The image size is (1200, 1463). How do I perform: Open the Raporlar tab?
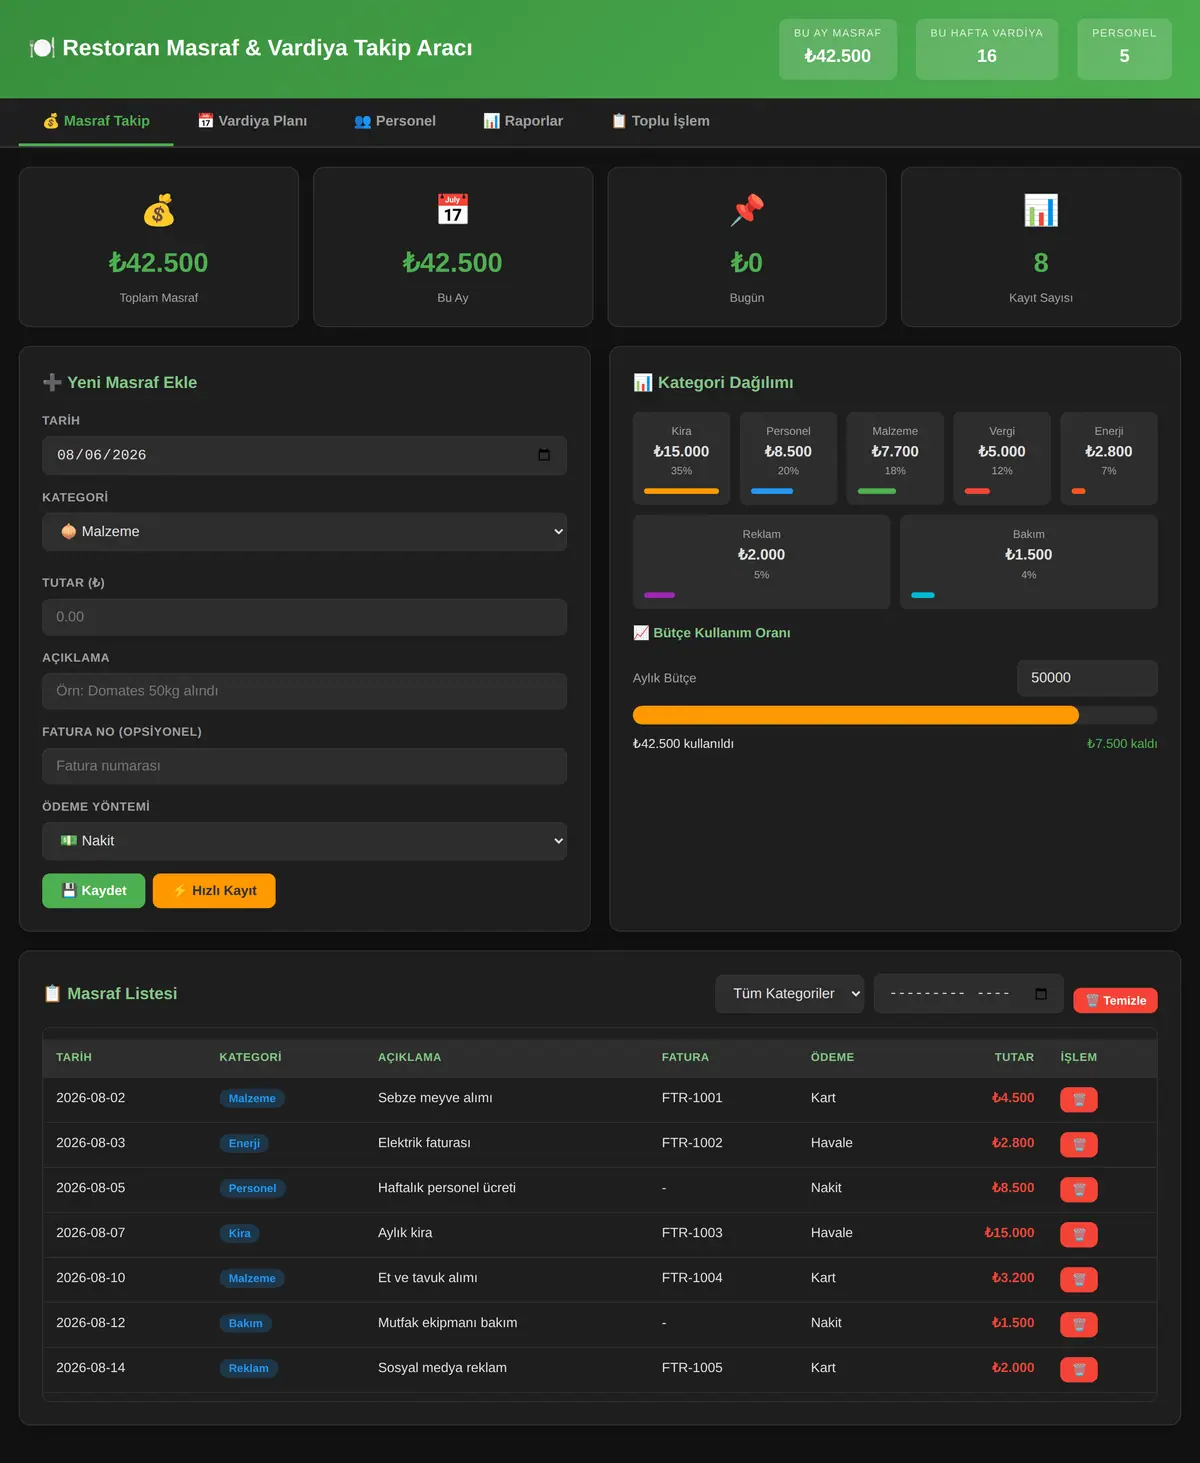[x=523, y=121]
